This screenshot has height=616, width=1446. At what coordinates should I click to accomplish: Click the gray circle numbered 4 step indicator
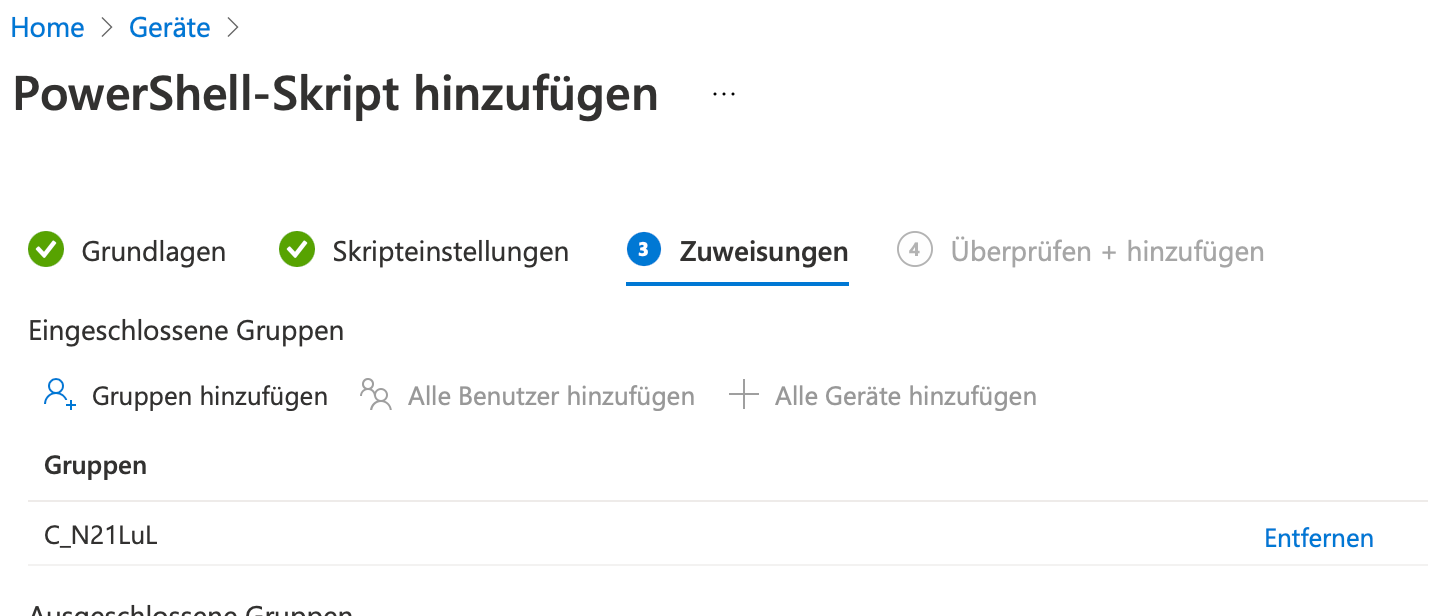914,249
